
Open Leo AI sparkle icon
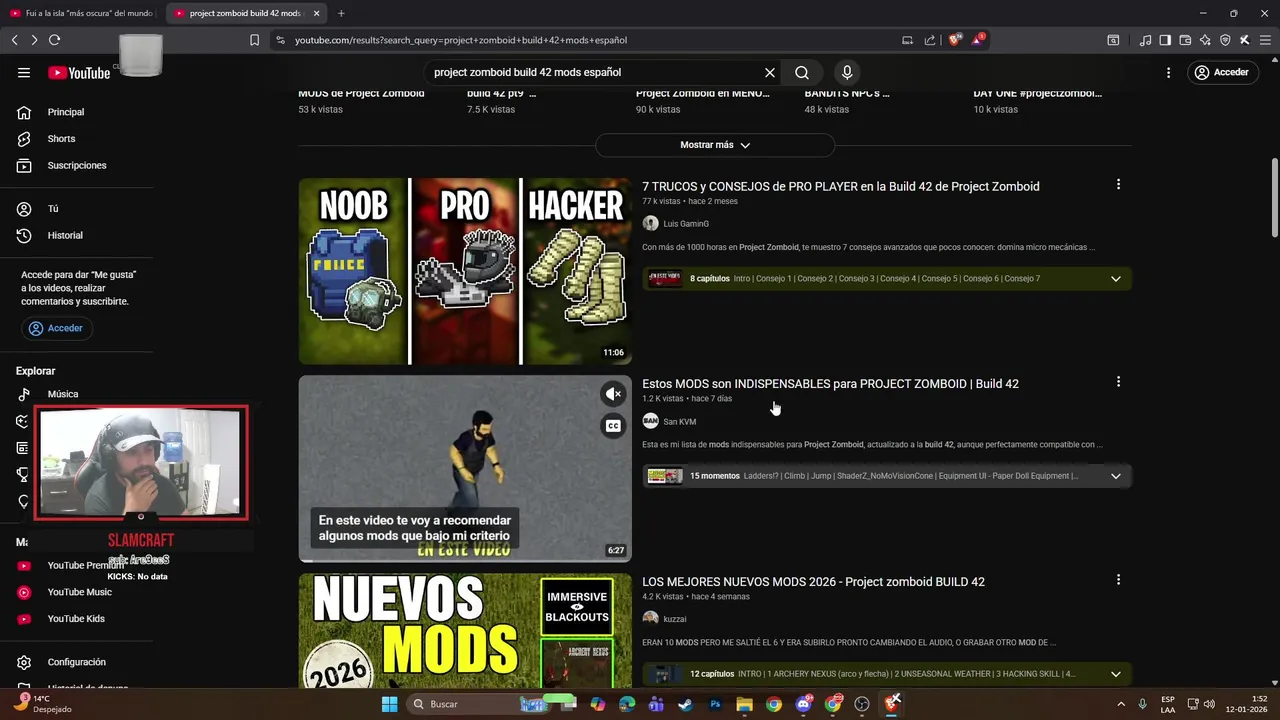pos(1205,40)
